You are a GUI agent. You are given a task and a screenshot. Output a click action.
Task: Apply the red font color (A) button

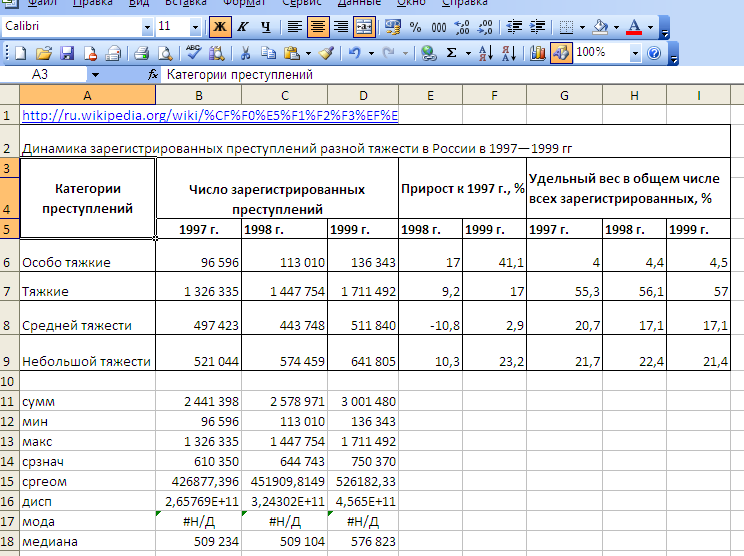[x=634, y=27]
